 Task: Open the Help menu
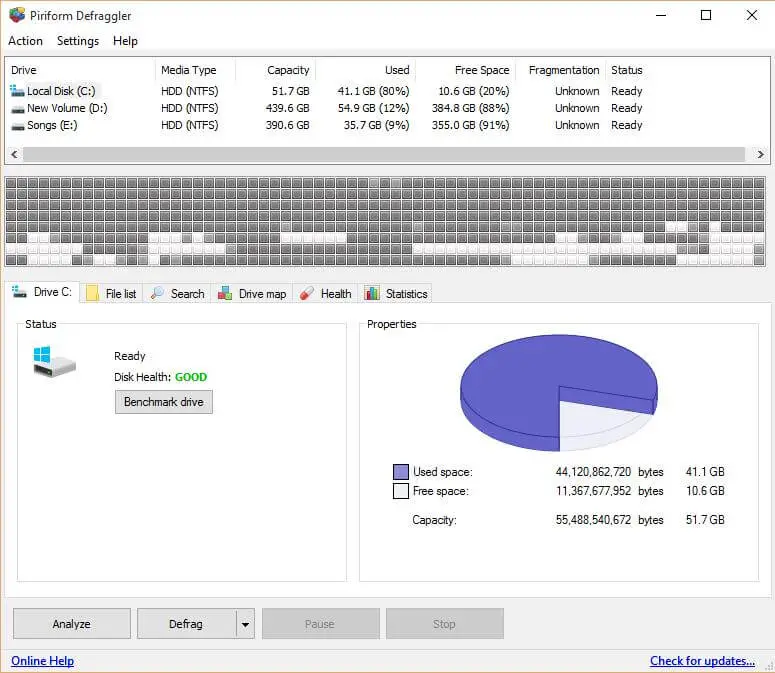tap(125, 41)
